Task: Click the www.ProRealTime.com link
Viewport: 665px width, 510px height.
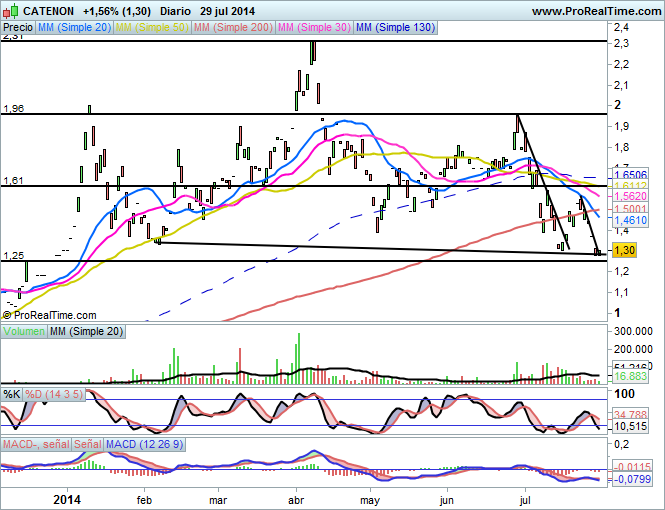Action: (x=596, y=11)
